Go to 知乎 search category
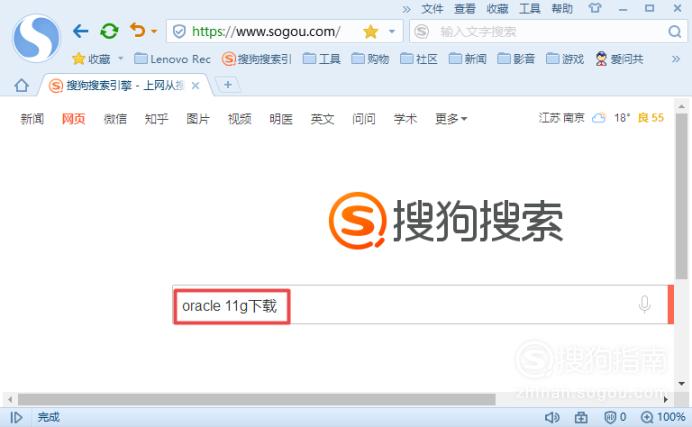Screen dimensions: 692x427 156,119
